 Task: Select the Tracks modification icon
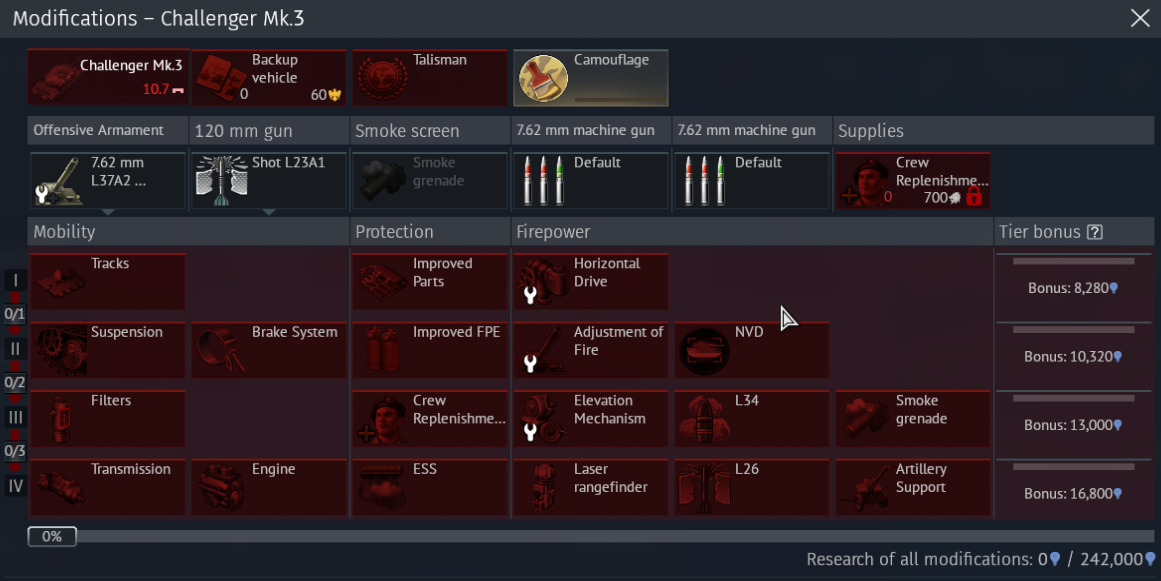click(x=107, y=281)
